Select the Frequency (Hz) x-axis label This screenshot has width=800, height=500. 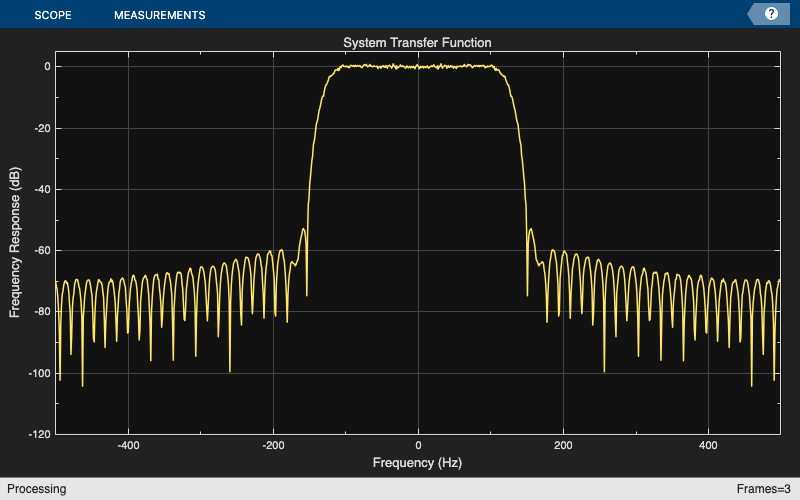coord(417,463)
